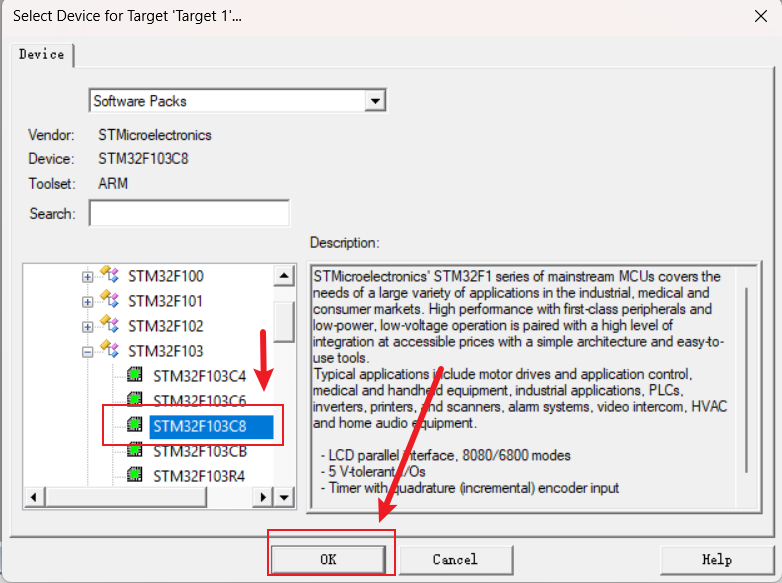Switch to the Device tab
The width and height of the screenshot is (782, 583).
click(42, 54)
